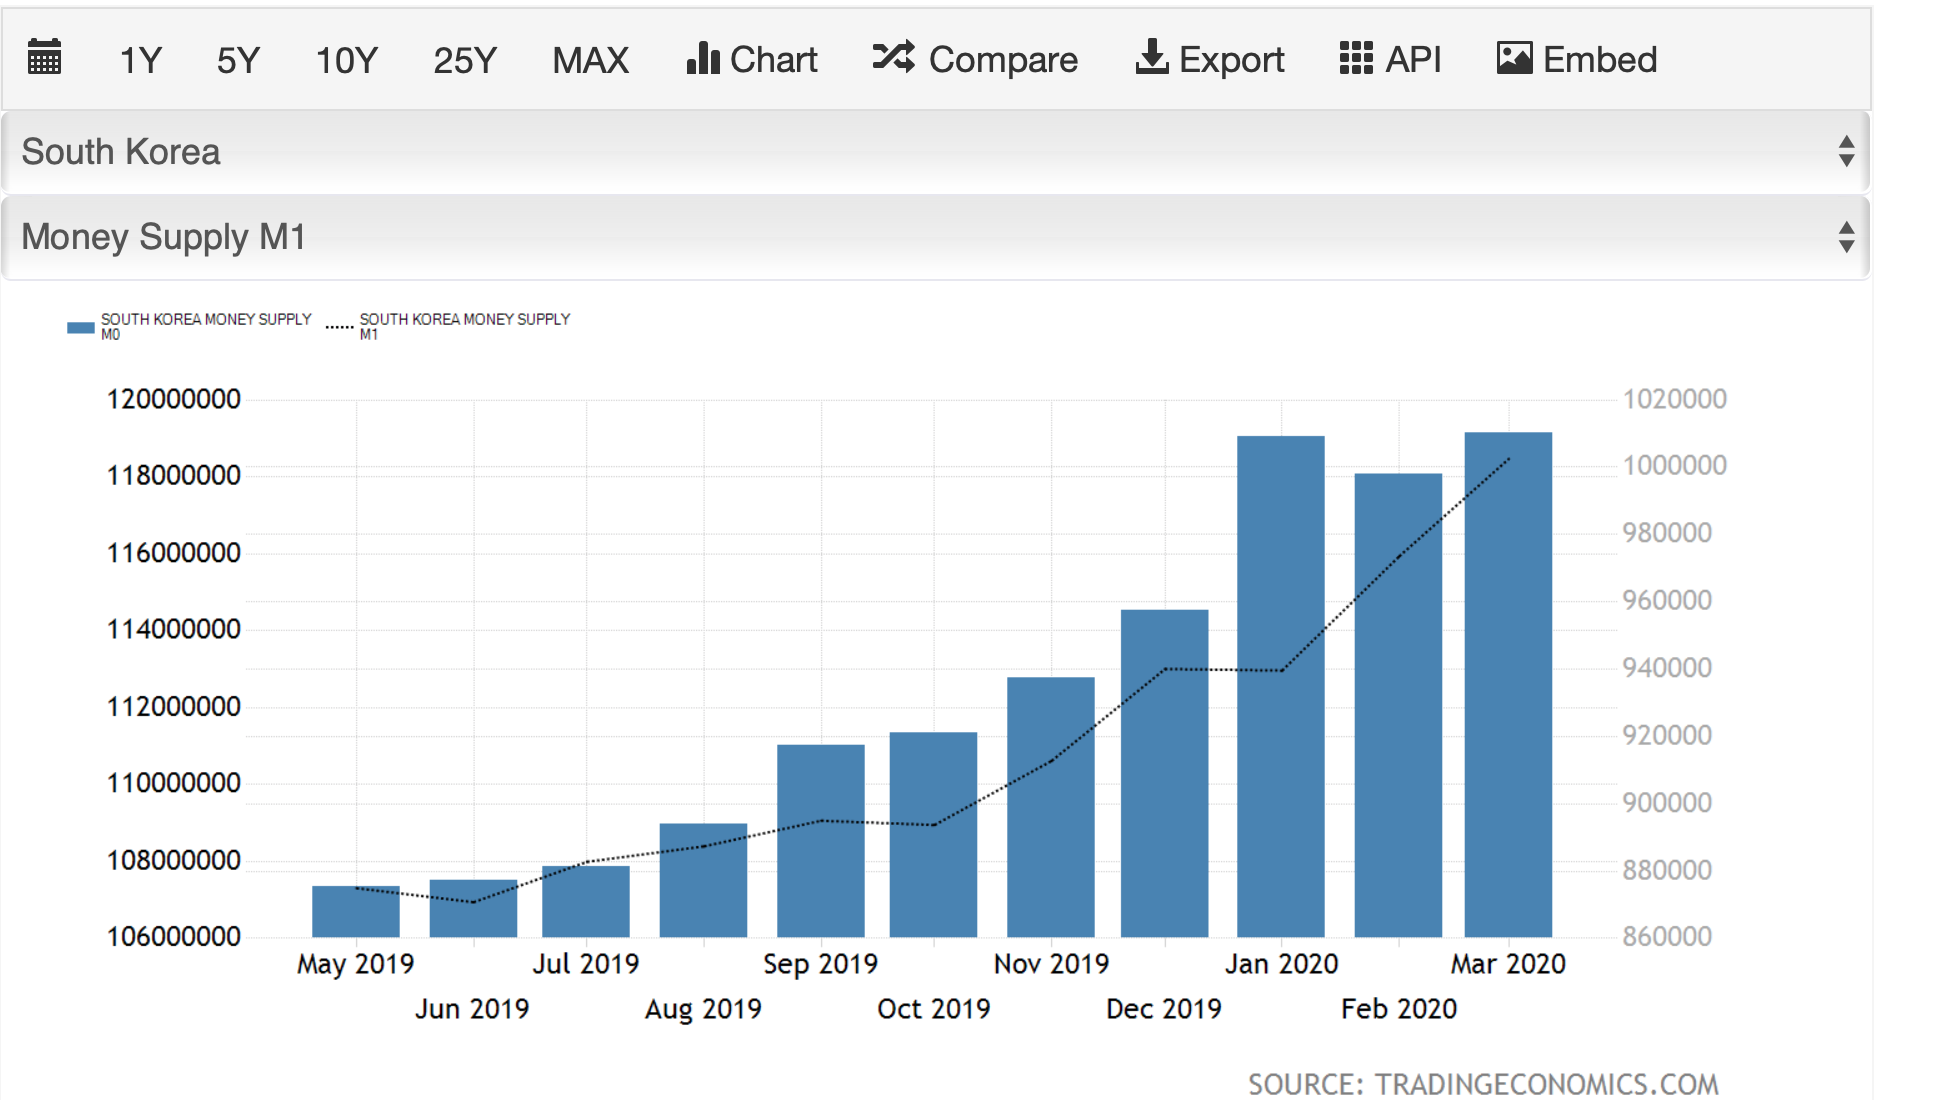Switch to the 25Y range
Screen dimensions: 1942x1100
click(464, 60)
